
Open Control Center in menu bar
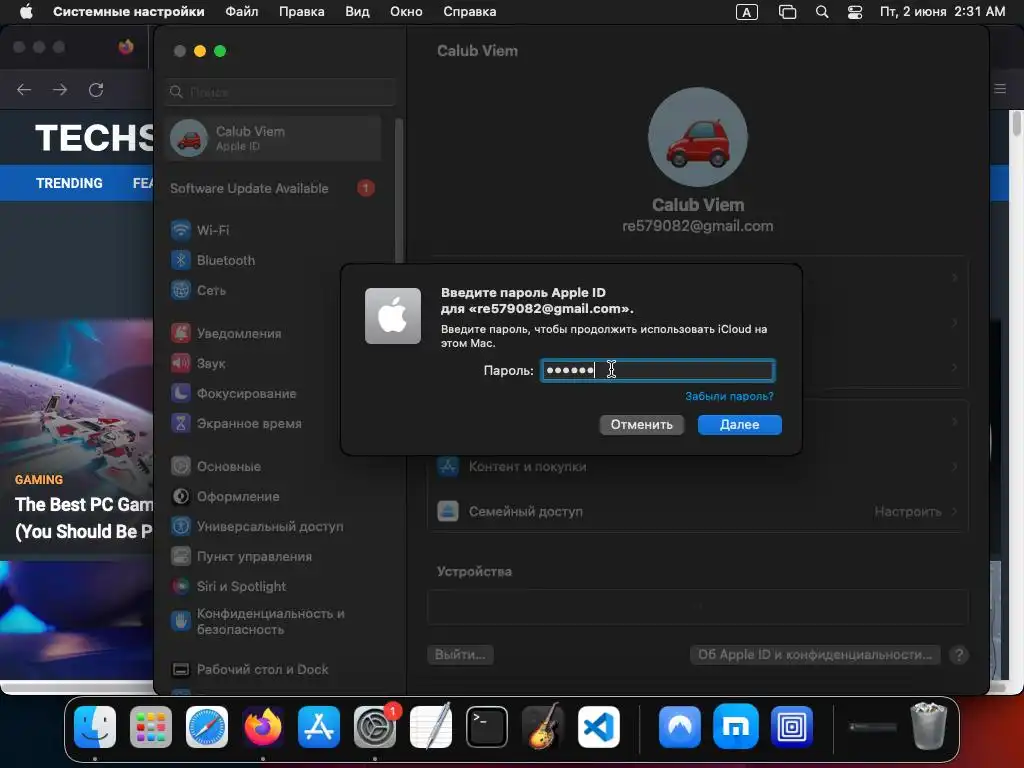[855, 12]
